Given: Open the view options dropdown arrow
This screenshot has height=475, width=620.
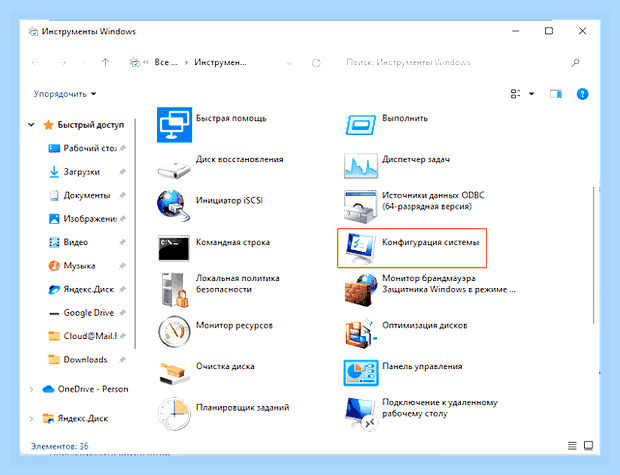Looking at the screenshot, I should tap(531, 94).
